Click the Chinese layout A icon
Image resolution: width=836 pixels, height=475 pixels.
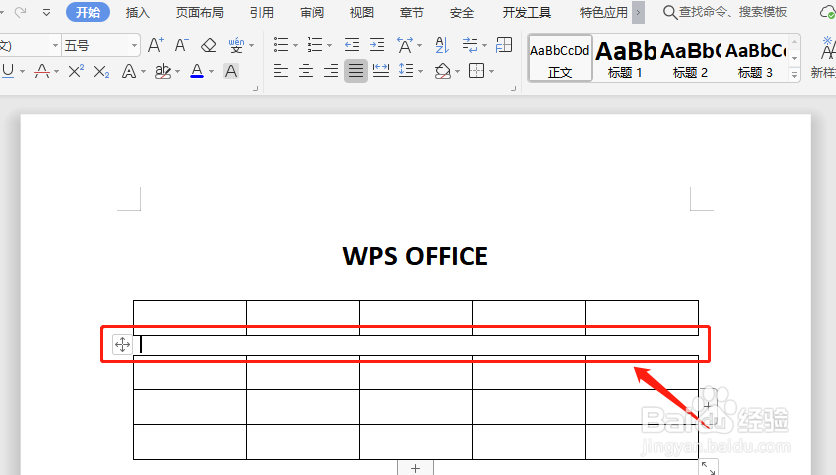pos(405,45)
